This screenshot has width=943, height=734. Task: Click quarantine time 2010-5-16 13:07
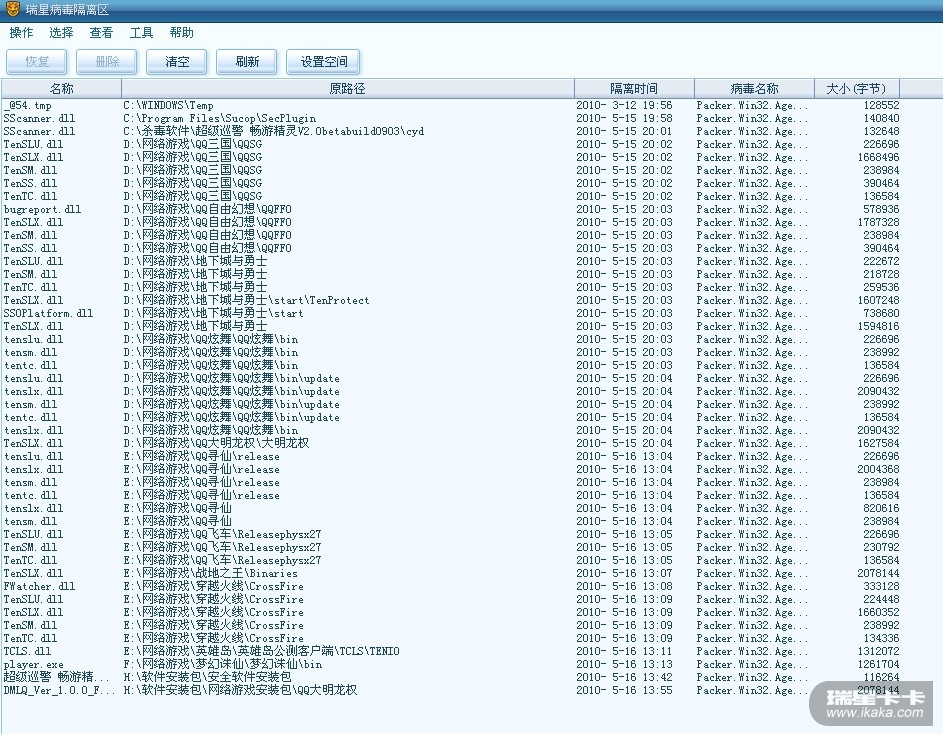(x=624, y=573)
